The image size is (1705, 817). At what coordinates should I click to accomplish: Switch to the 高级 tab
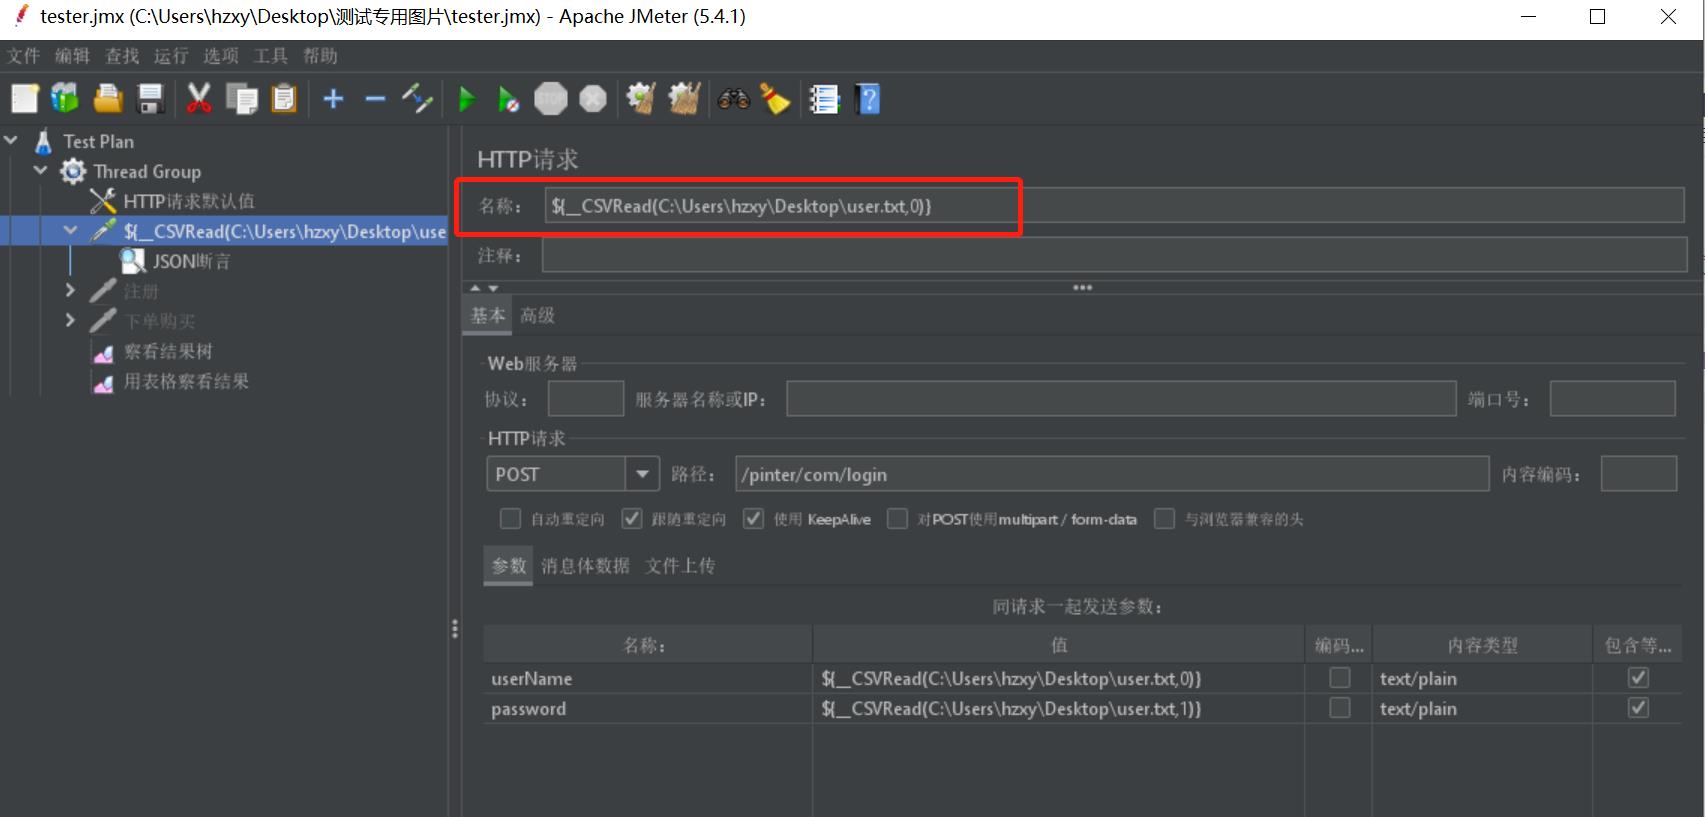(537, 315)
